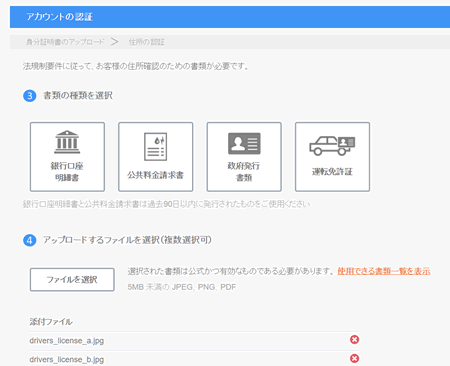Select the 運転免許証 label
Screen dimensions: 450x366
click(332, 172)
